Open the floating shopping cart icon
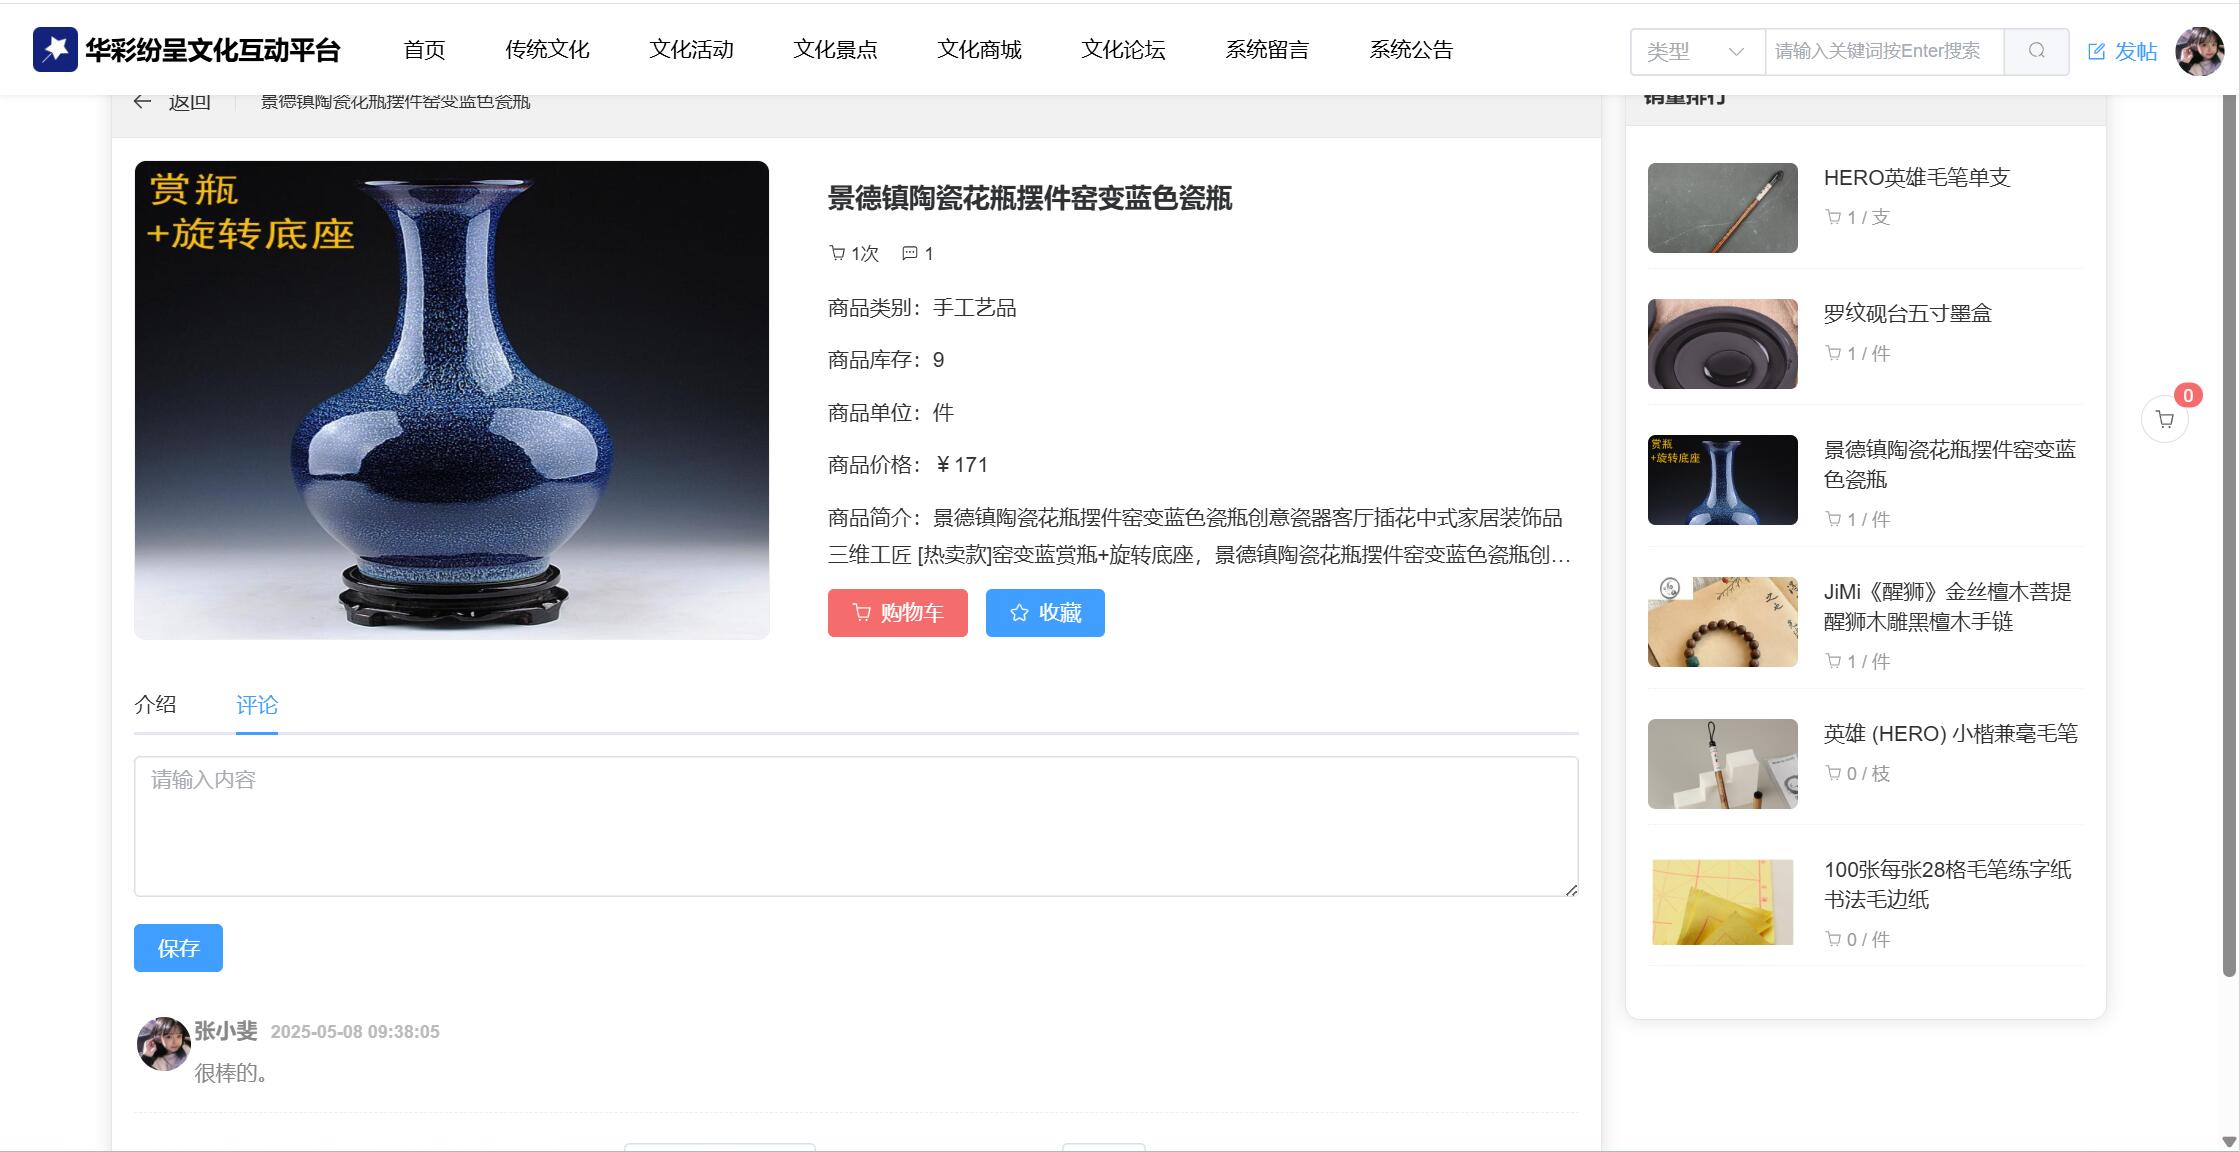Image resolution: width=2239 pixels, height=1152 pixels. point(2164,419)
